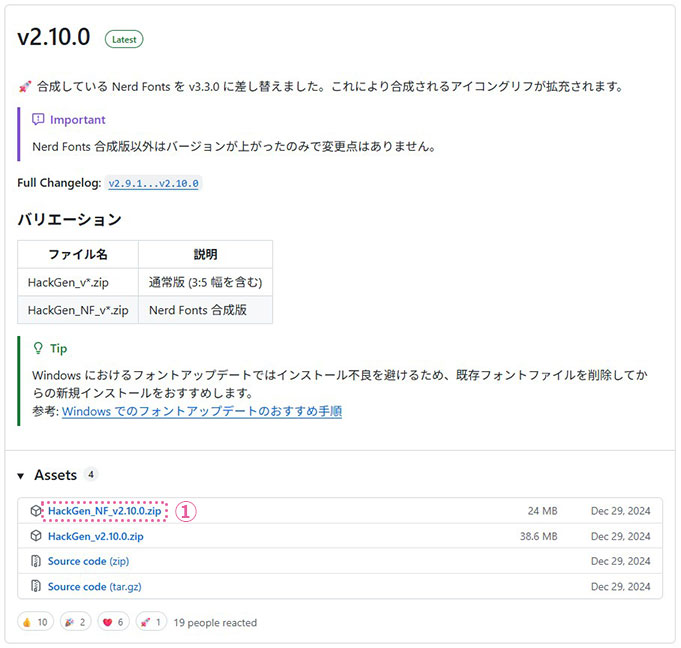Click the Important callout icon
Image resolution: width=681 pixels, height=648 pixels.
[38, 119]
